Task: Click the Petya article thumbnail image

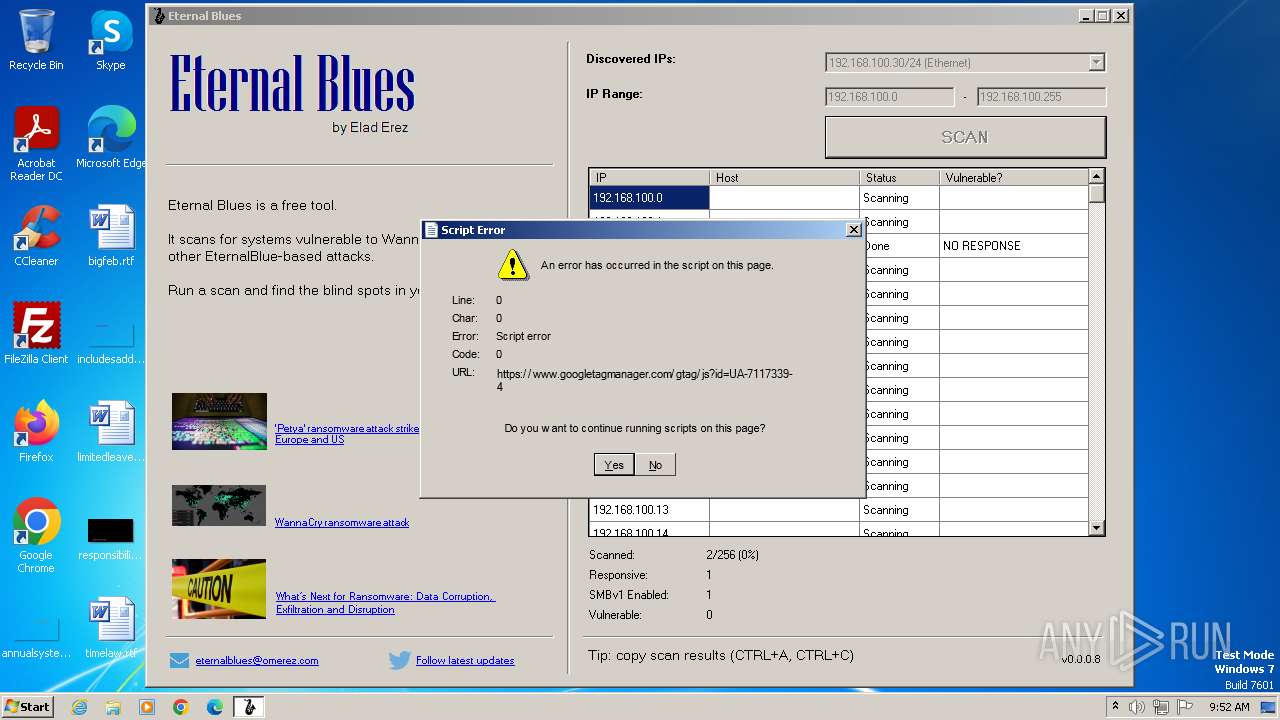Action: tap(219, 421)
